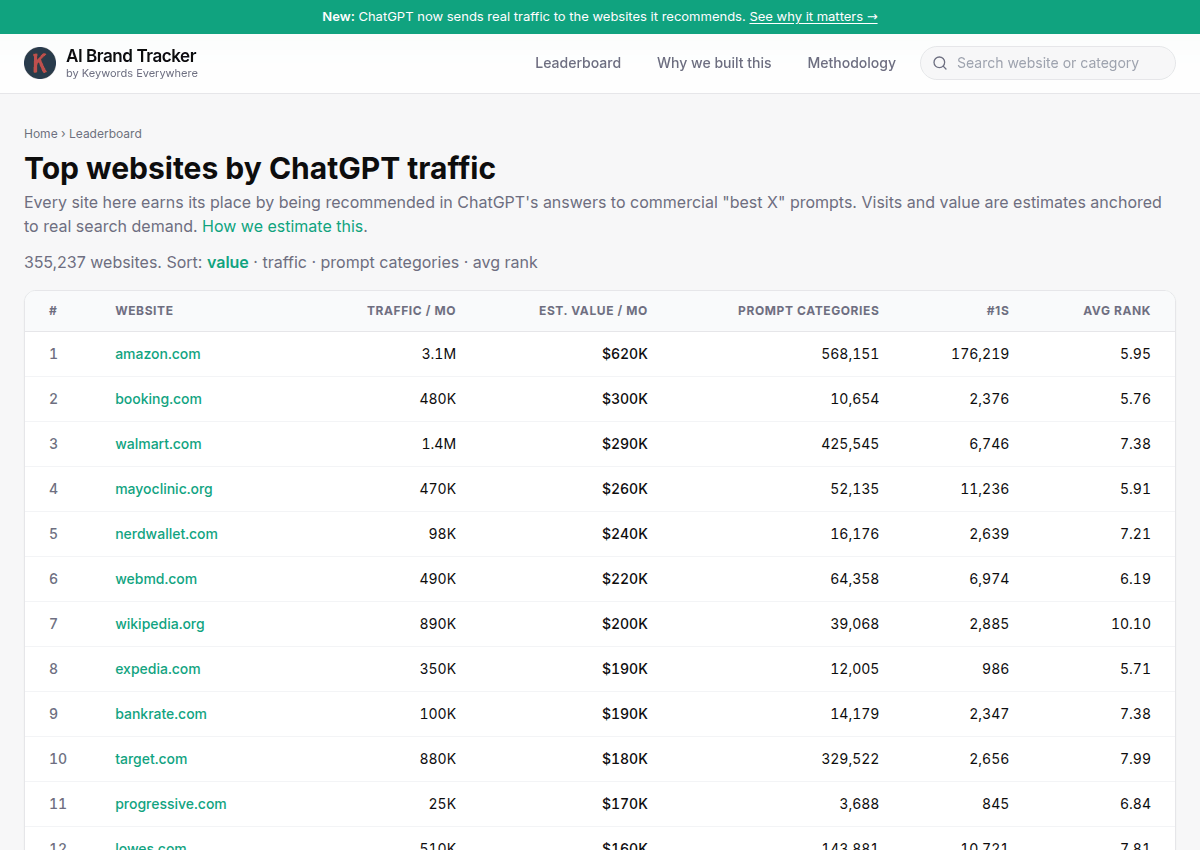Open the Why we built this page

pos(714,63)
